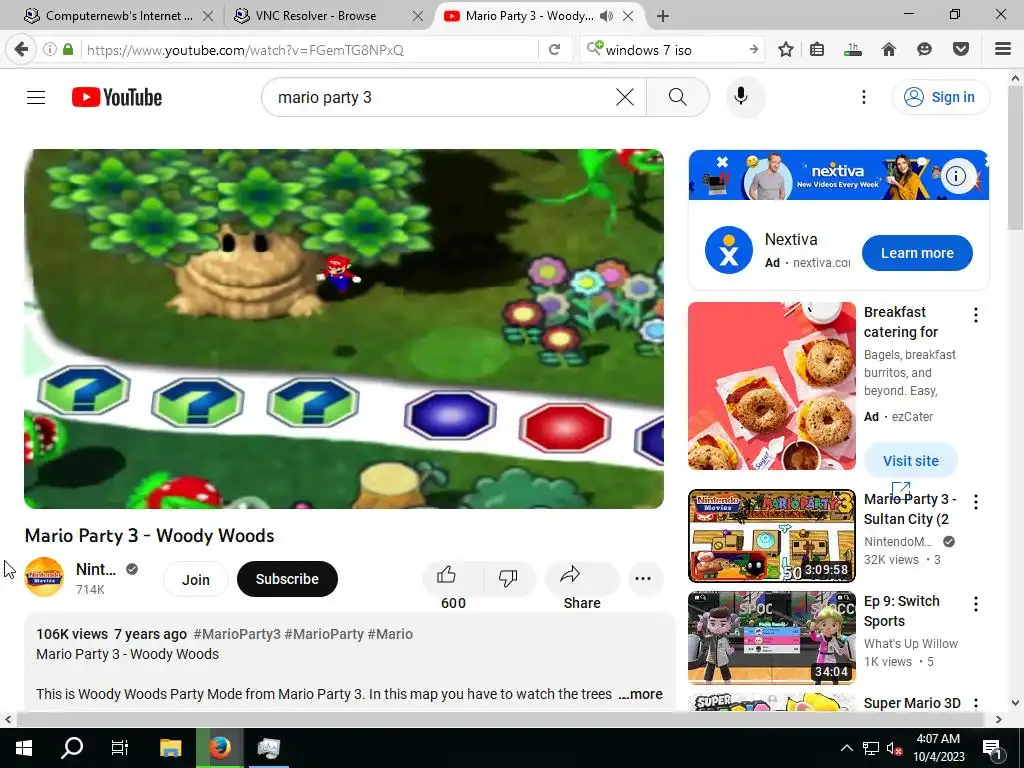Submit search bar with the go arrow

point(754,50)
